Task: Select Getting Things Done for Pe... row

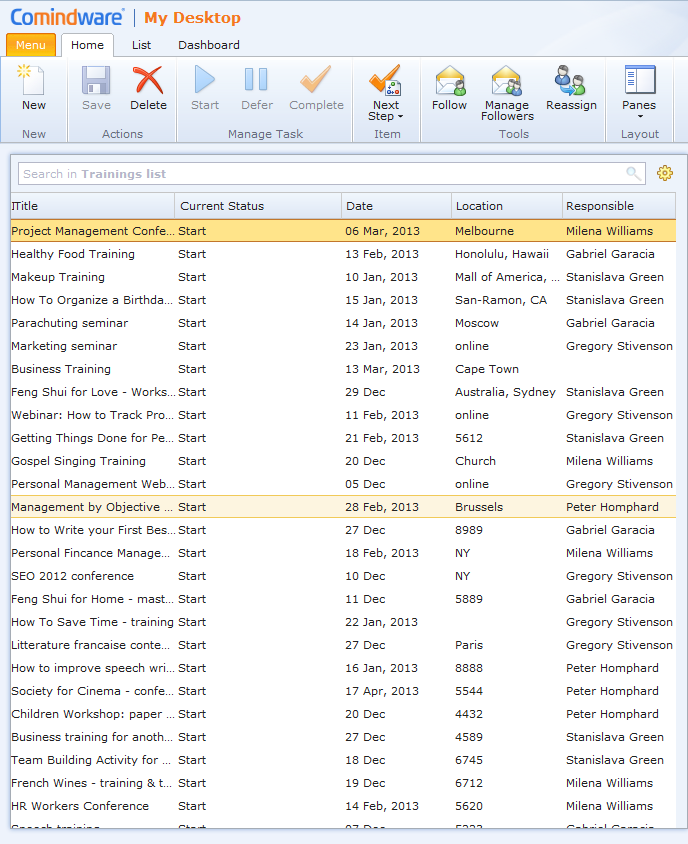Action: coord(343,438)
